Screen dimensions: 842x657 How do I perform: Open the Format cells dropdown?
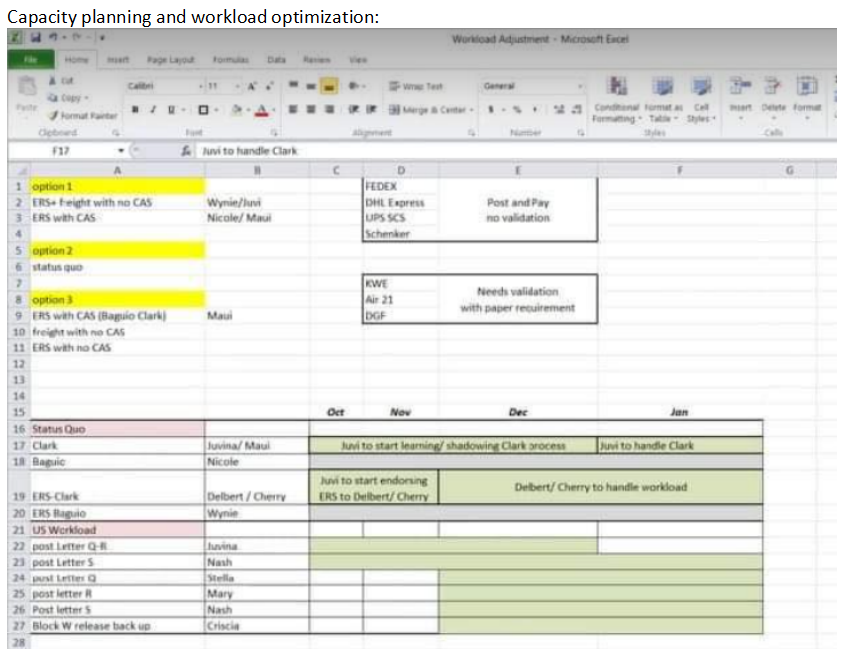point(807,117)
